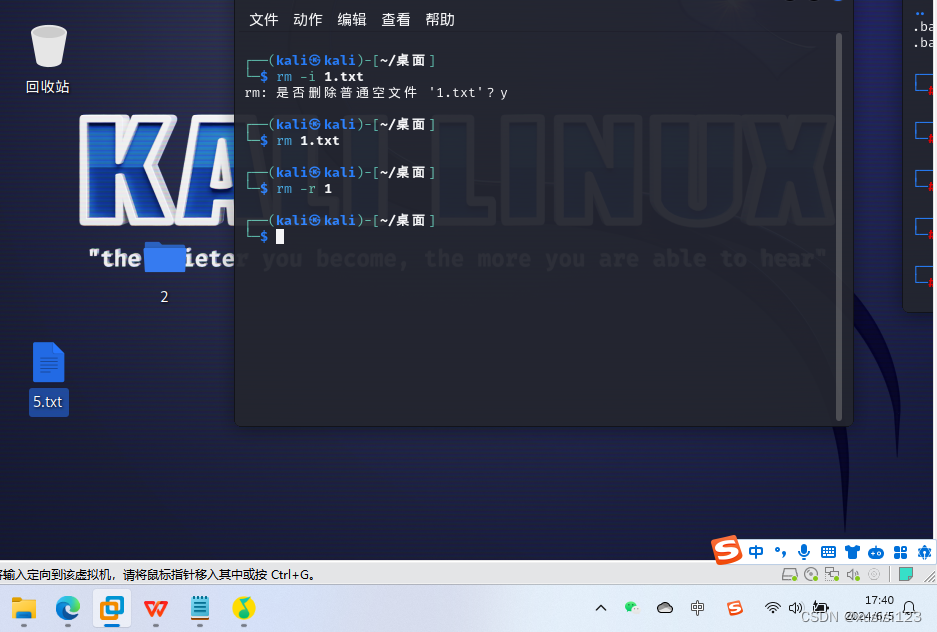937x632 pixels.
Task: Open QQ Music from the taskbar
Action: click(x=244, y=608)
